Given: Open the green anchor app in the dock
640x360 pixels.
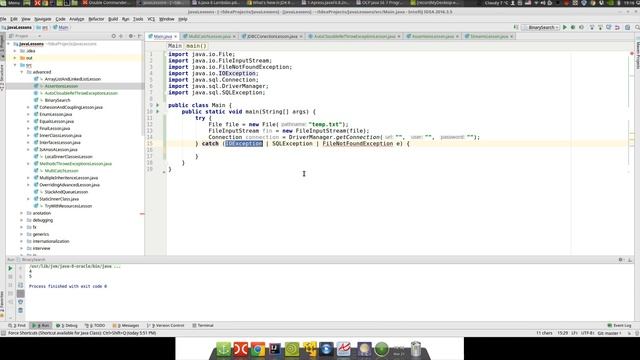Looking at the screenshot, I should coord(223,349).
